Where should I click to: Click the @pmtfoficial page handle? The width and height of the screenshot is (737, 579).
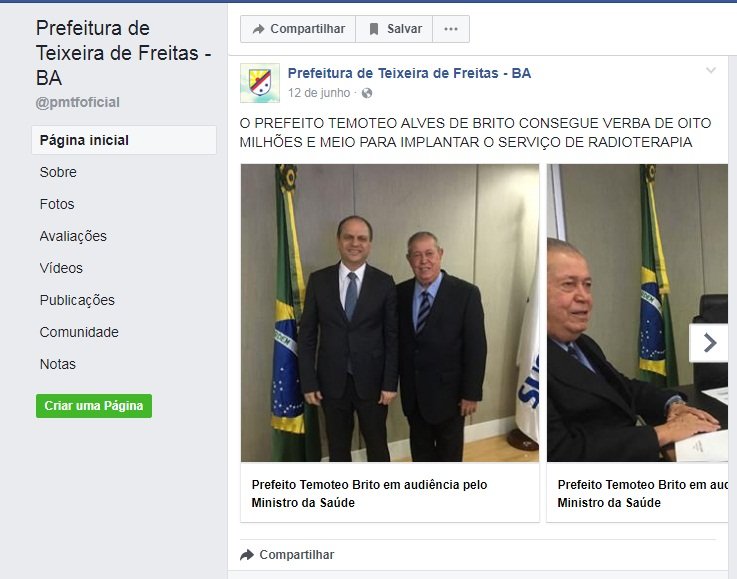pos(78,102)
